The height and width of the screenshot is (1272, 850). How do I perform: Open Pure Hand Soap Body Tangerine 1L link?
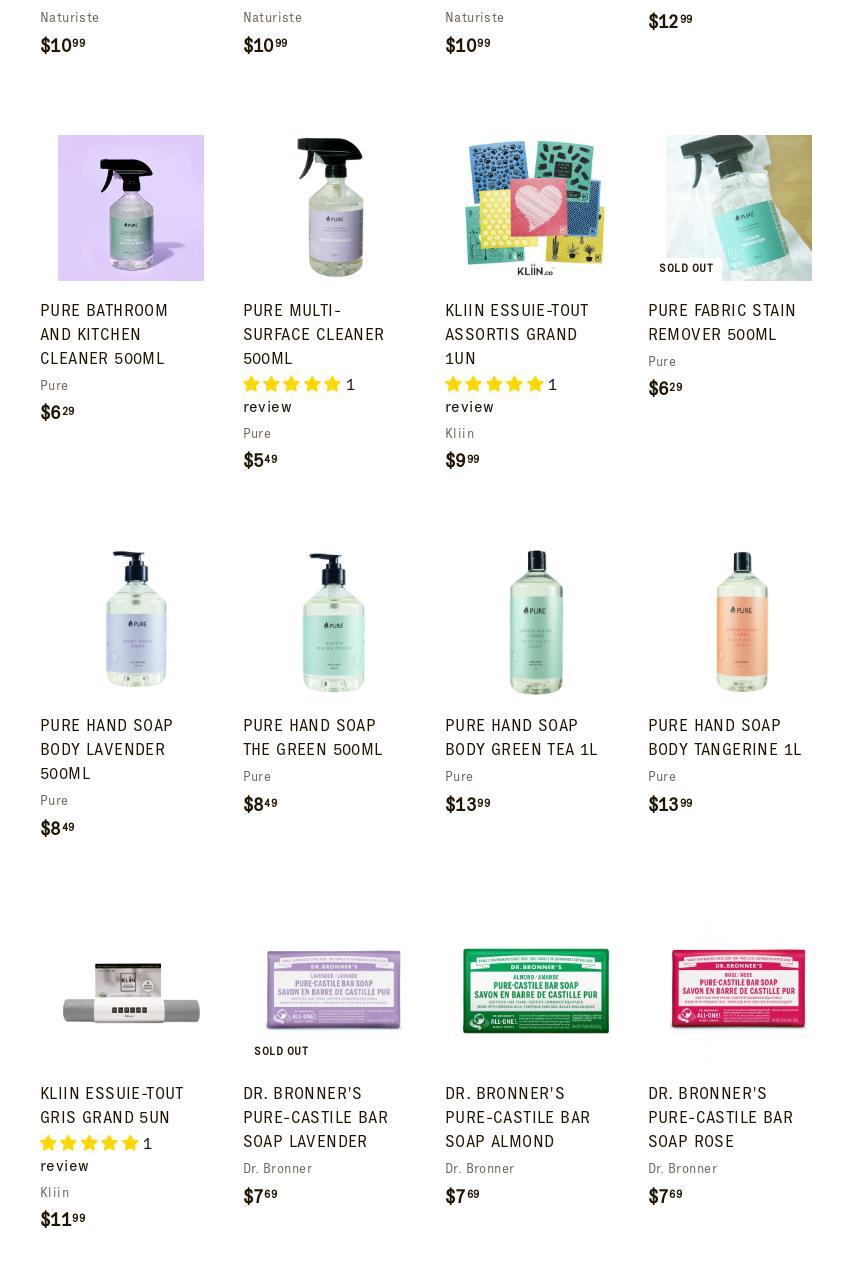725,738
